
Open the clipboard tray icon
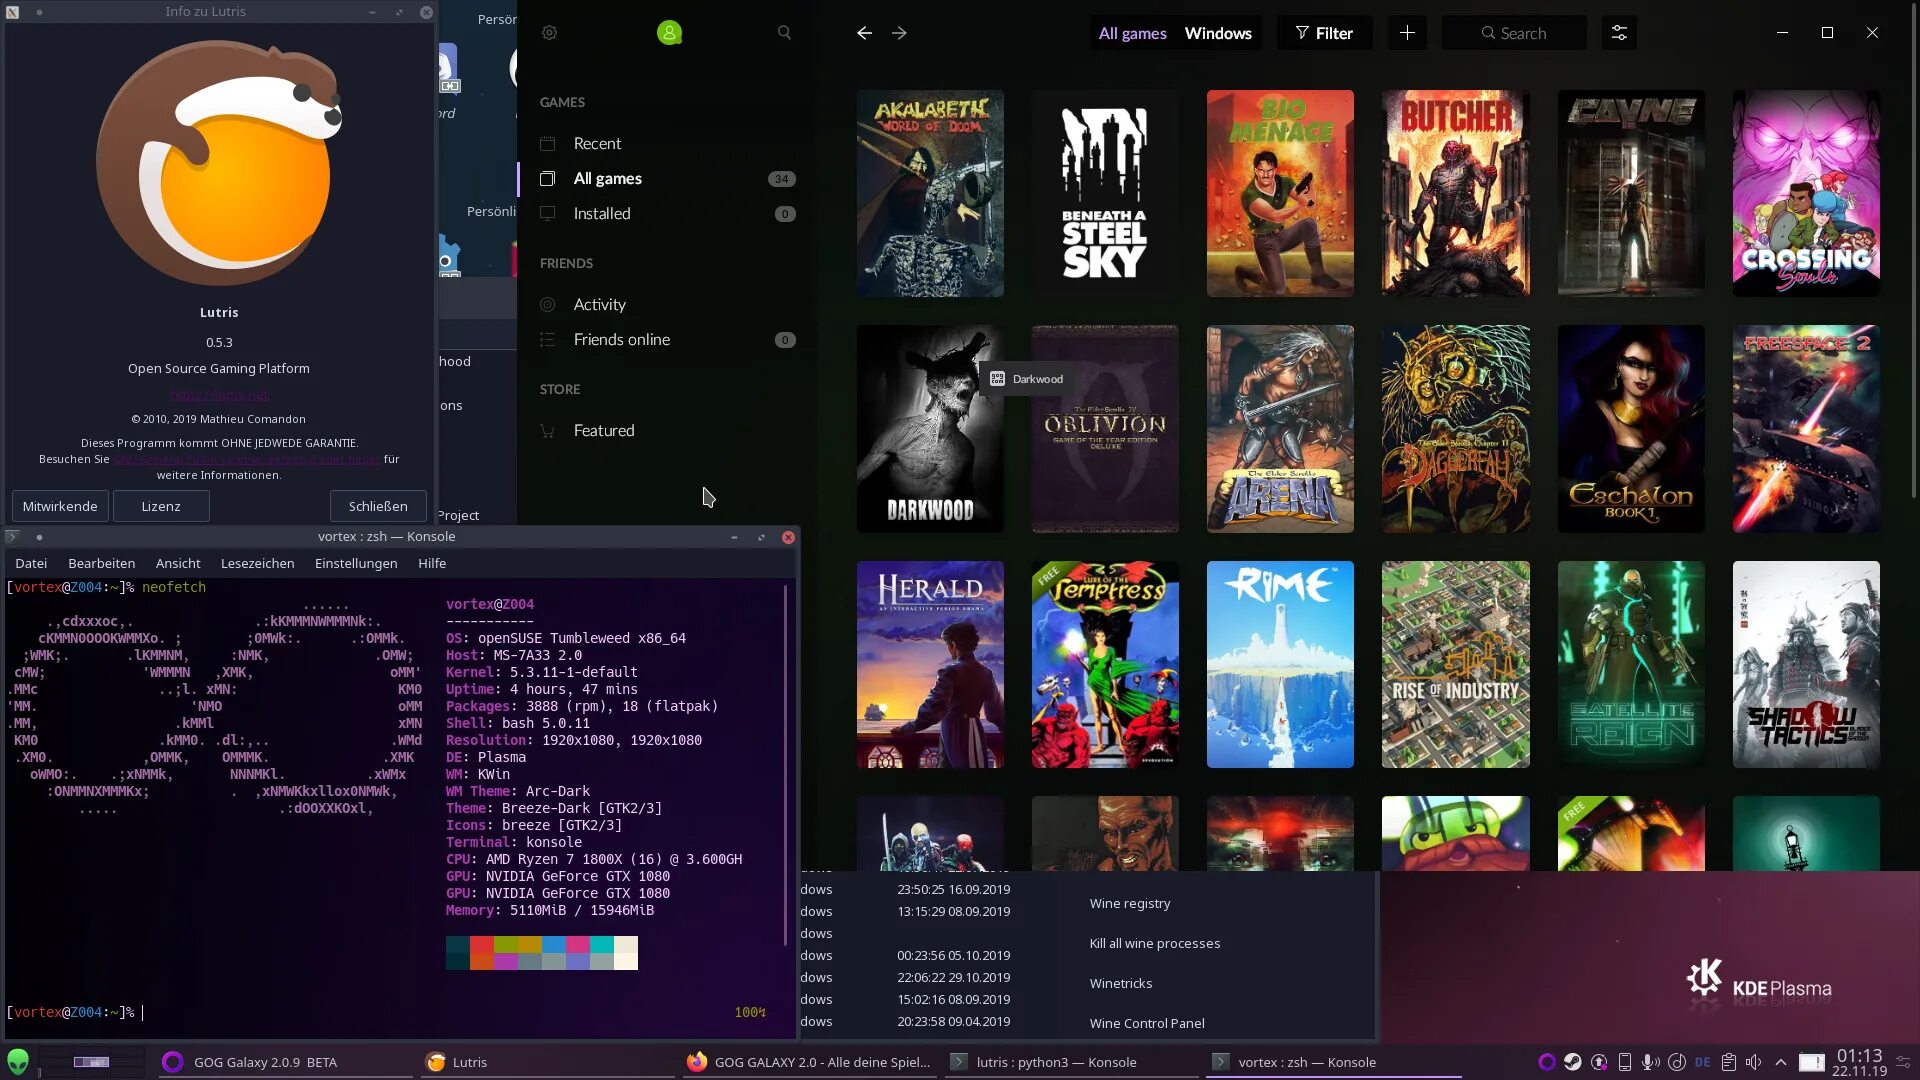pos(1729,1062)
